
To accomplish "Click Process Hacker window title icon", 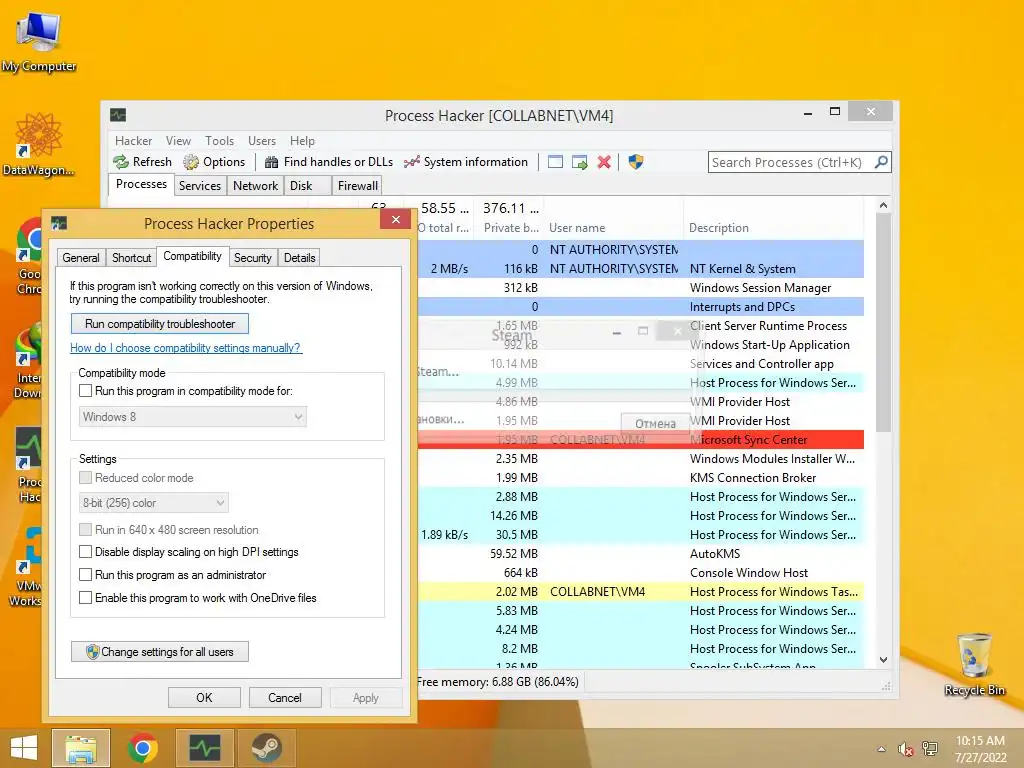I will [118, 116].
